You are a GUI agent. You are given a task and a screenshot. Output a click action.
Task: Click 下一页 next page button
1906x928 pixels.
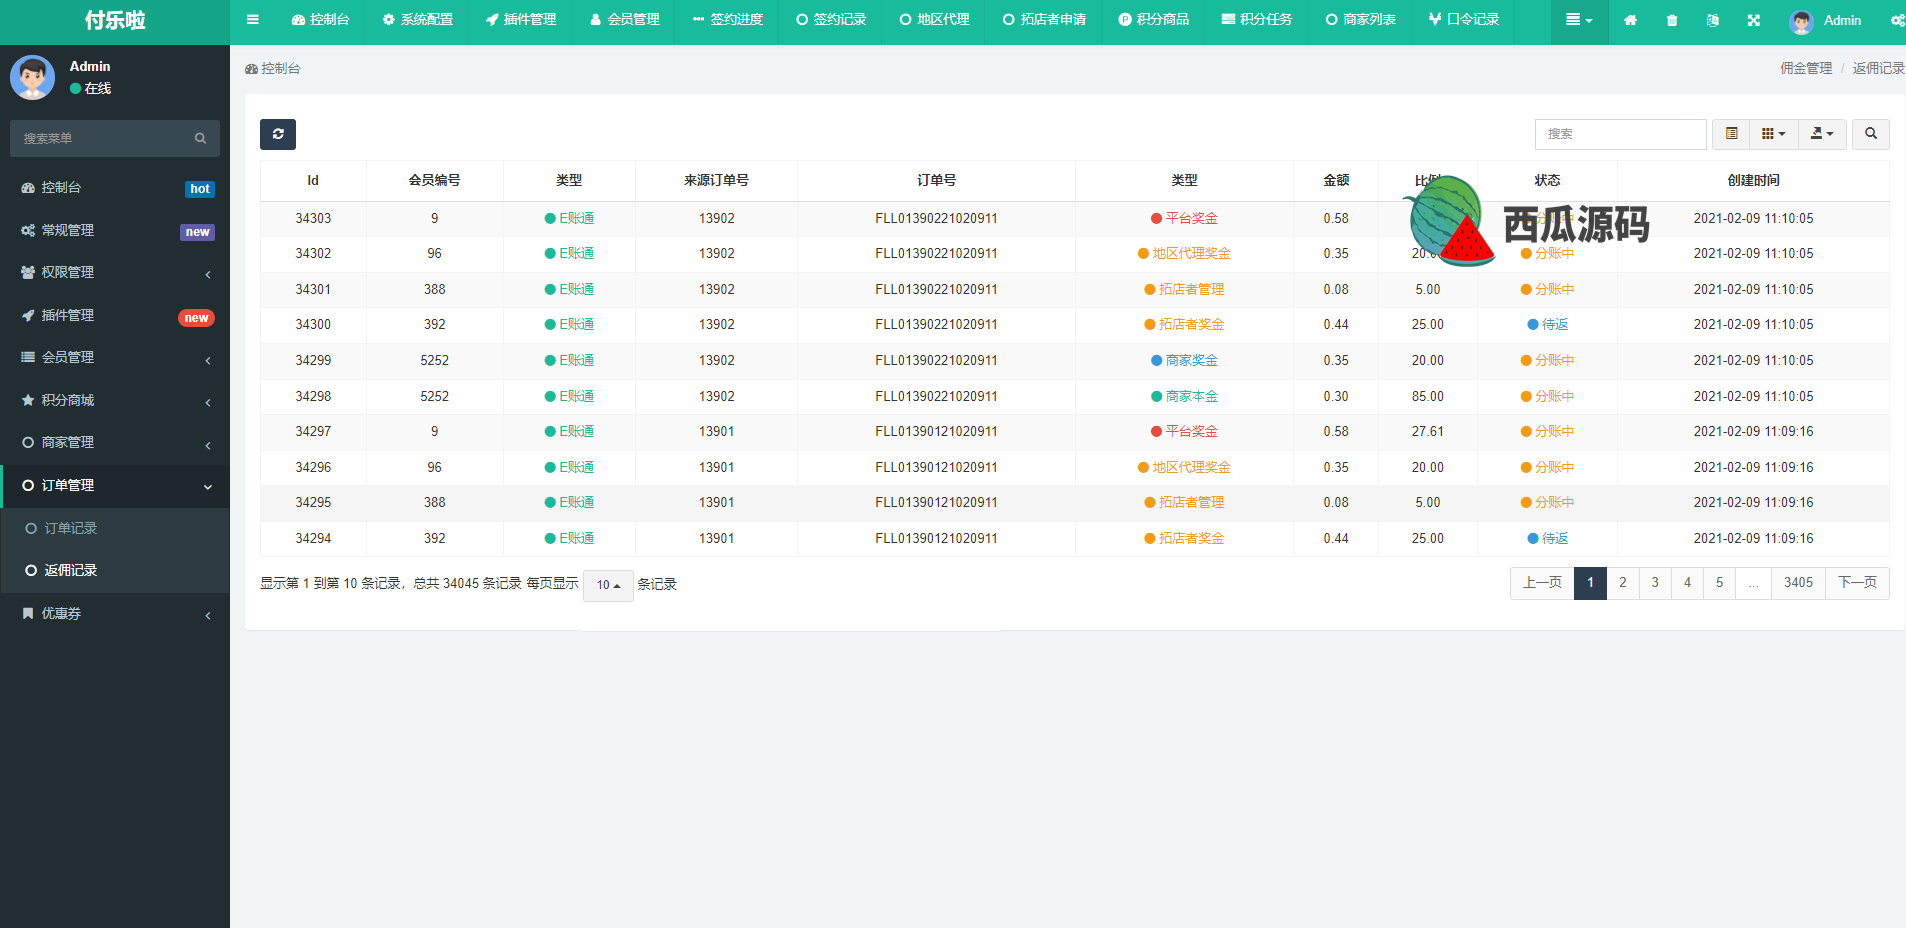(1857, 583)
